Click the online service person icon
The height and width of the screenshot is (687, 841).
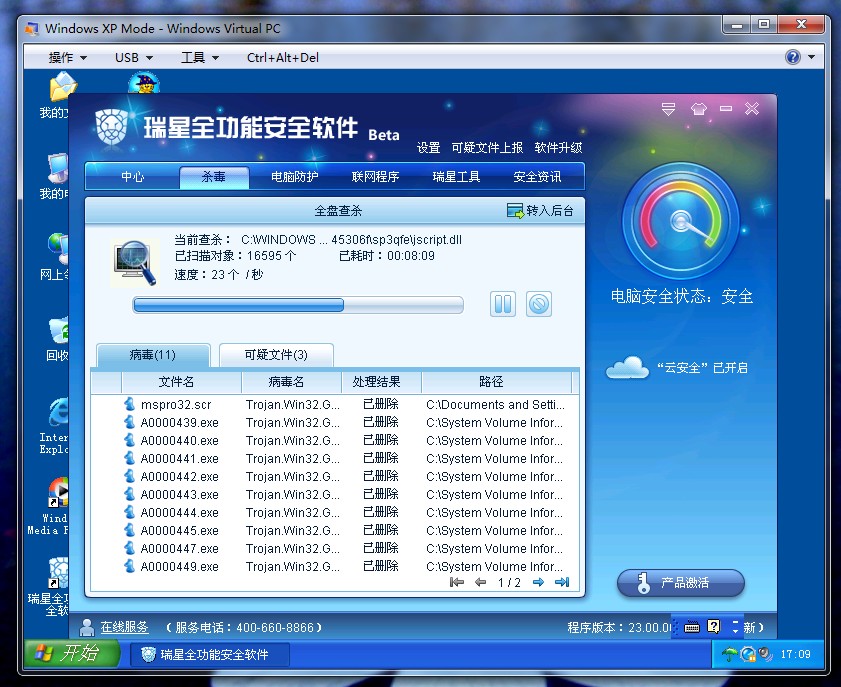coord(87,627)
